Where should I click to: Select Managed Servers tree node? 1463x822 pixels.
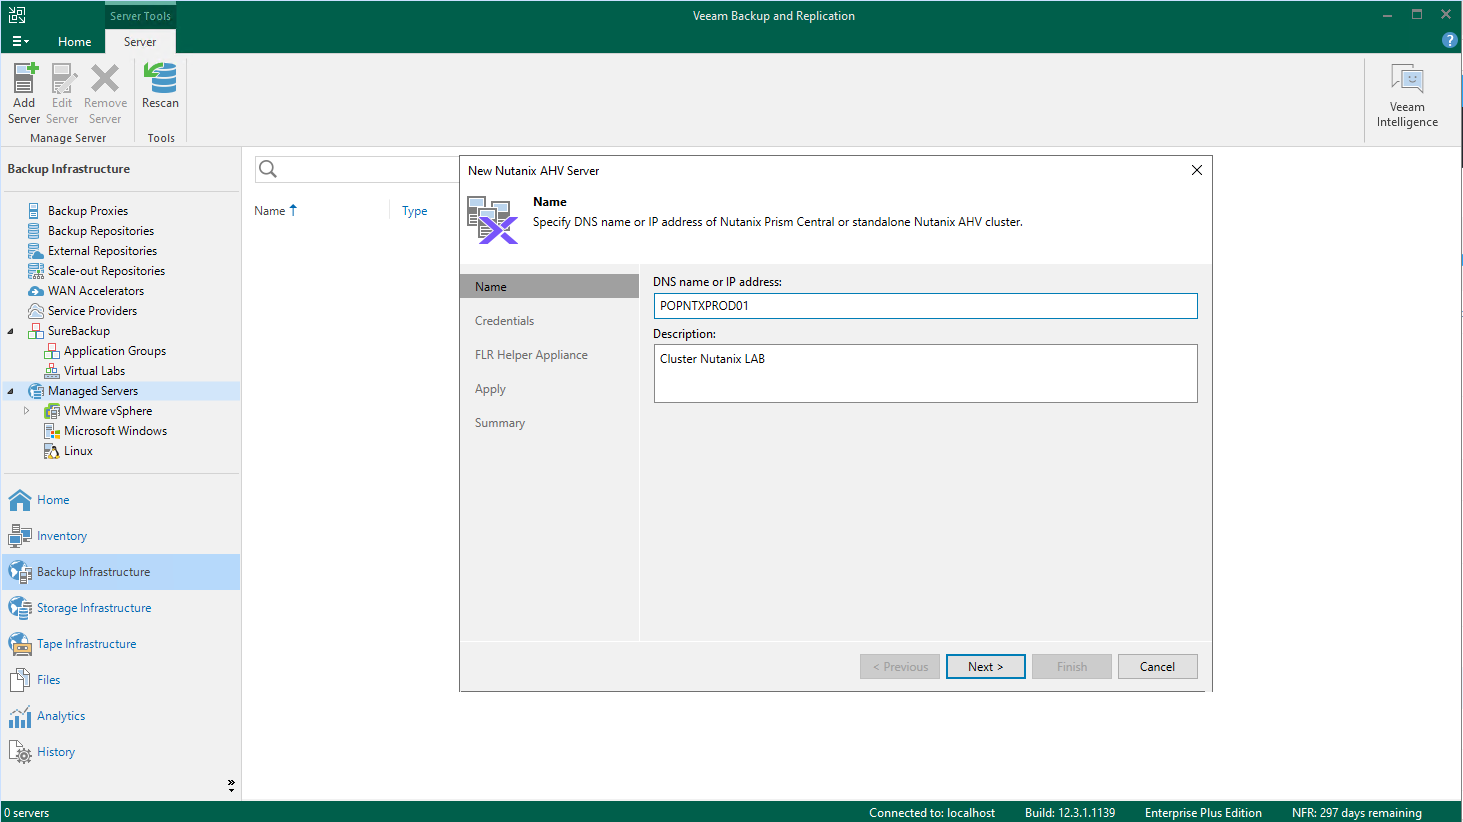click(x=93, y=391)
